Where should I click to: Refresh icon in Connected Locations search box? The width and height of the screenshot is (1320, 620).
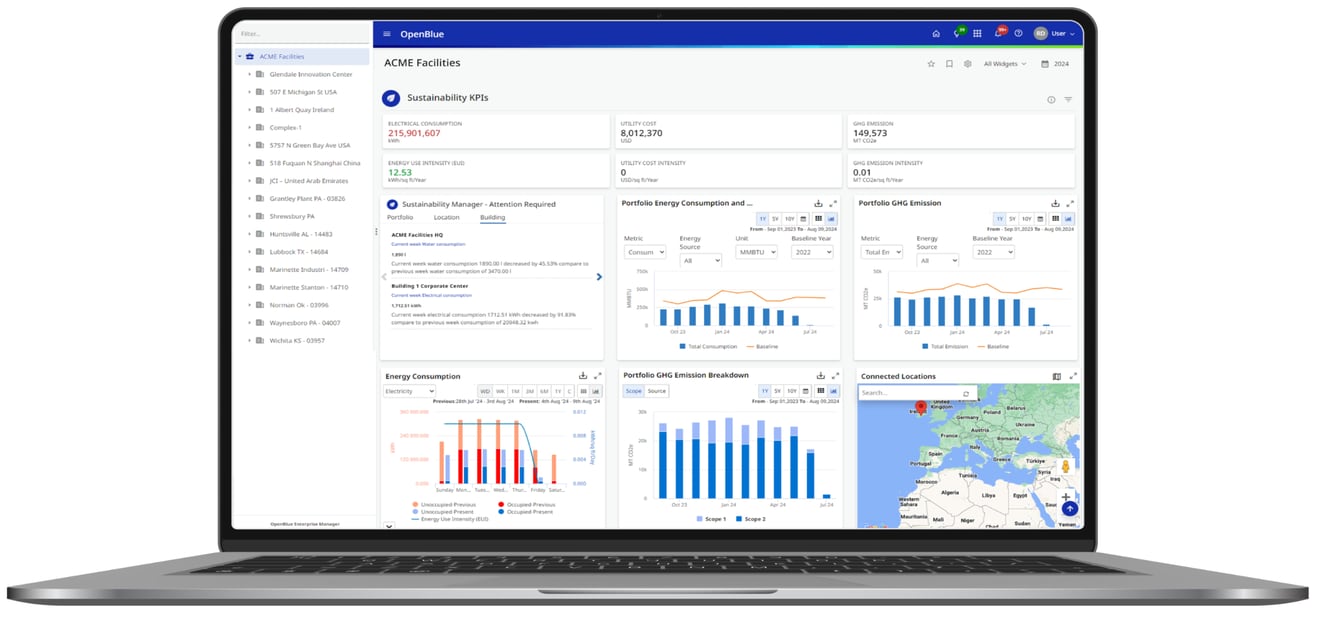(x=966, y=393)
